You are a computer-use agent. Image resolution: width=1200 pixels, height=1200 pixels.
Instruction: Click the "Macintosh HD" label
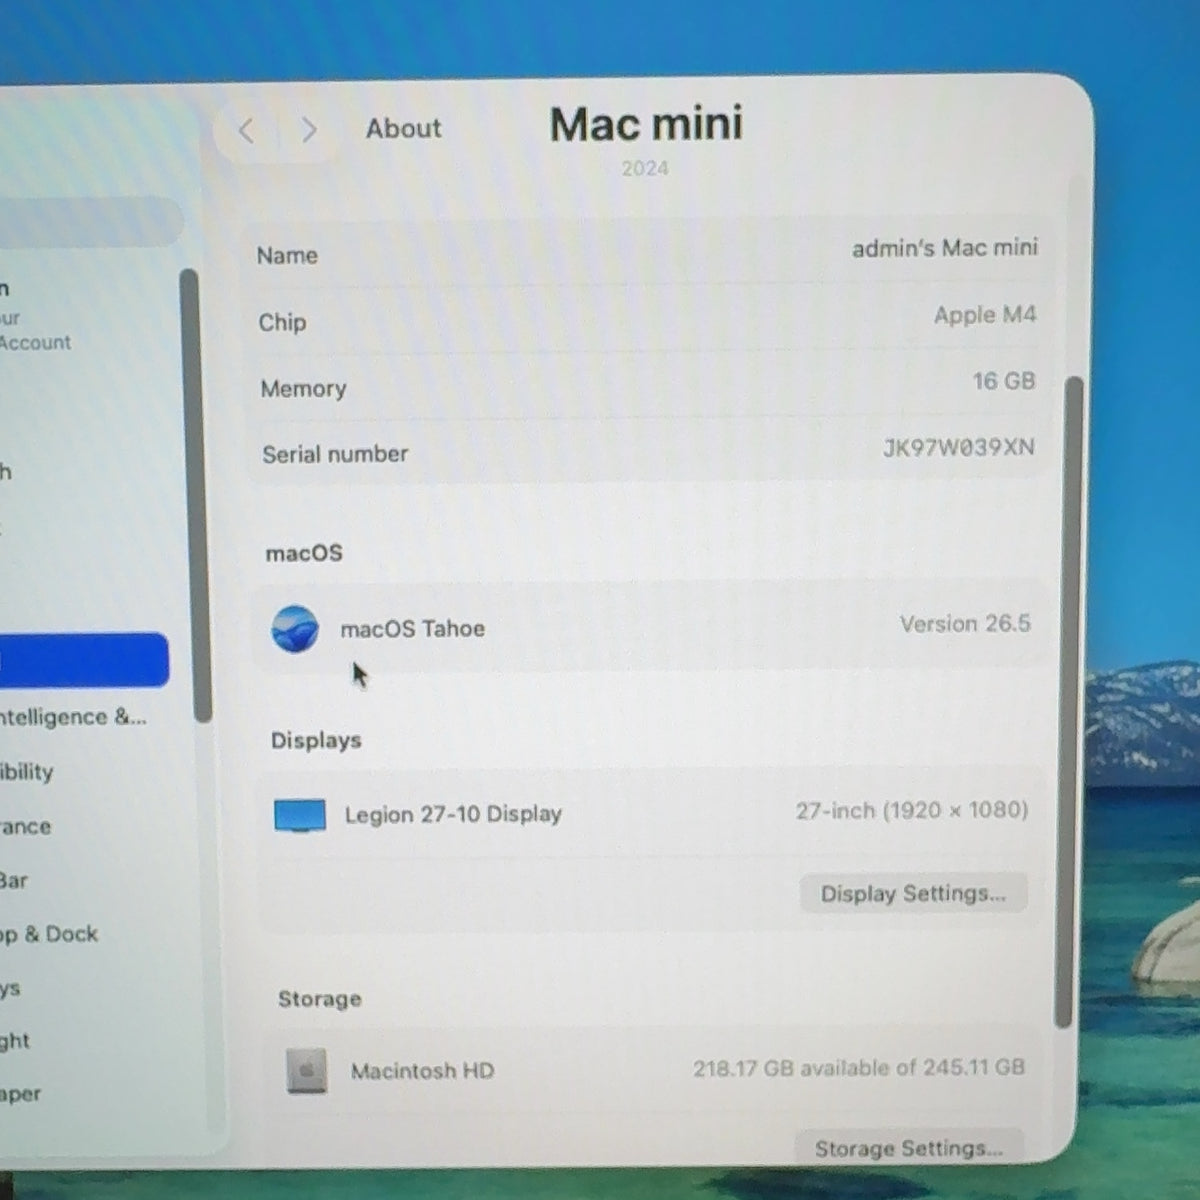422,1071
